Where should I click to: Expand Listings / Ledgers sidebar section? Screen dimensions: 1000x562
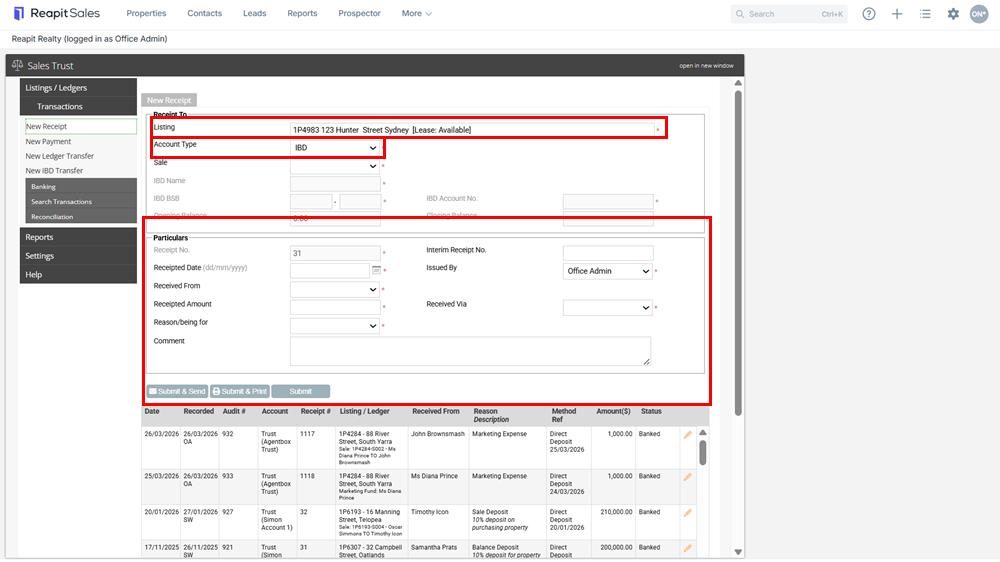[78, 87]
